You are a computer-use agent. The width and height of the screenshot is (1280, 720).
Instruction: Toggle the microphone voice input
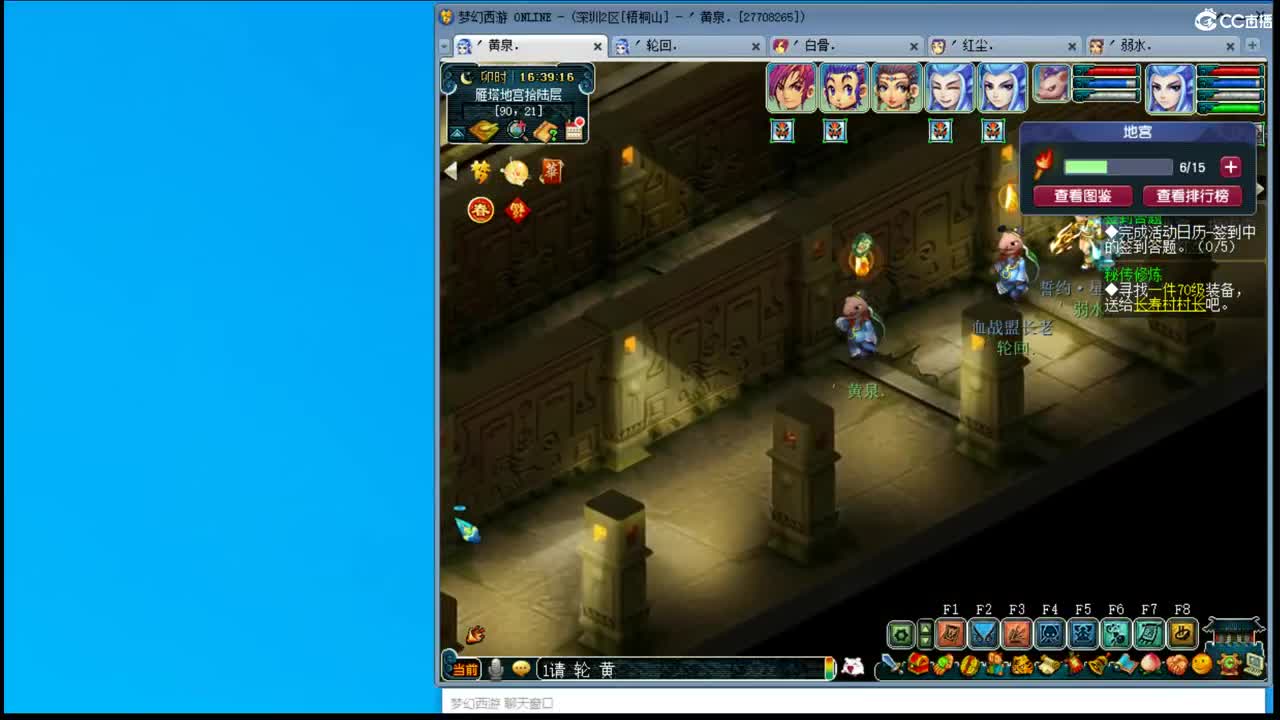tap(495, 669)
